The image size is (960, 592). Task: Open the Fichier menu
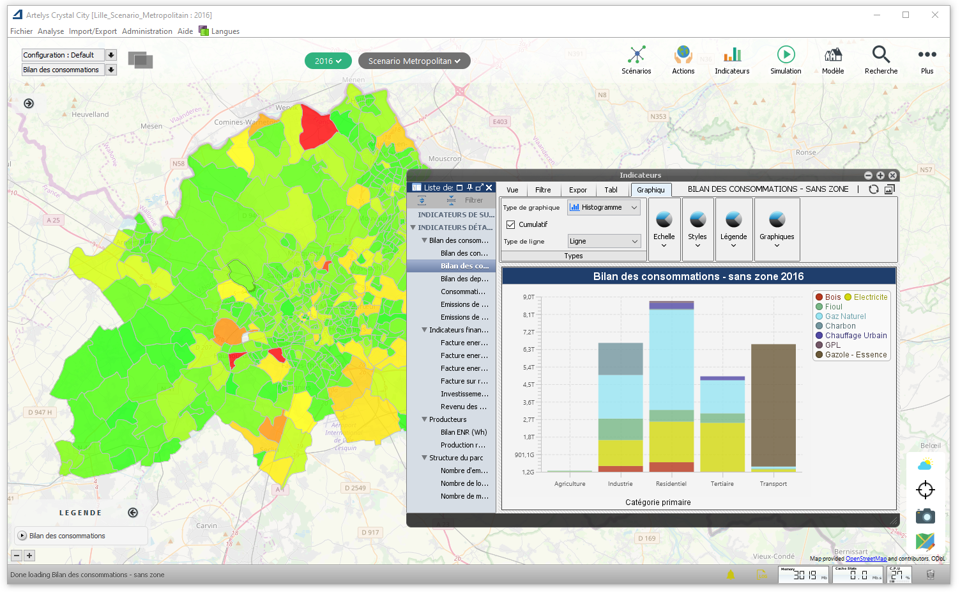coord(21,31)
